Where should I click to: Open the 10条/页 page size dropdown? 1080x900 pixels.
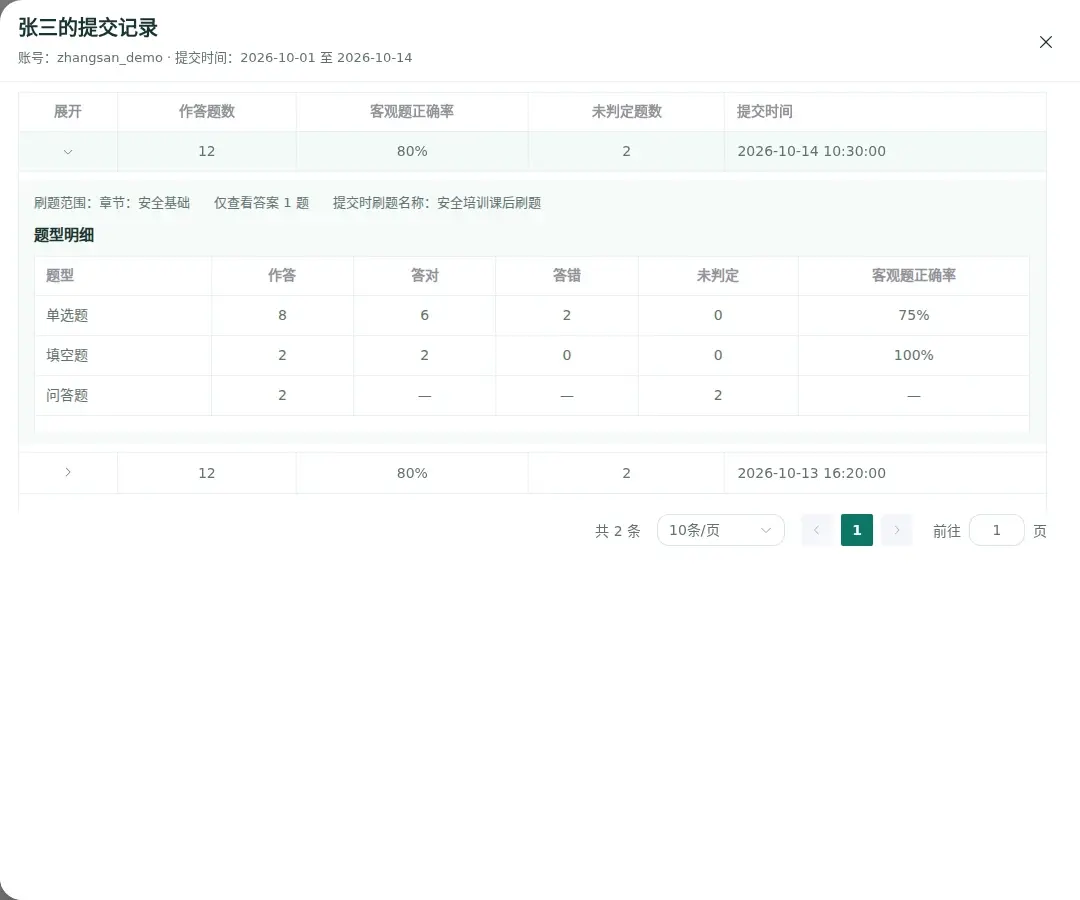[720, 530]
